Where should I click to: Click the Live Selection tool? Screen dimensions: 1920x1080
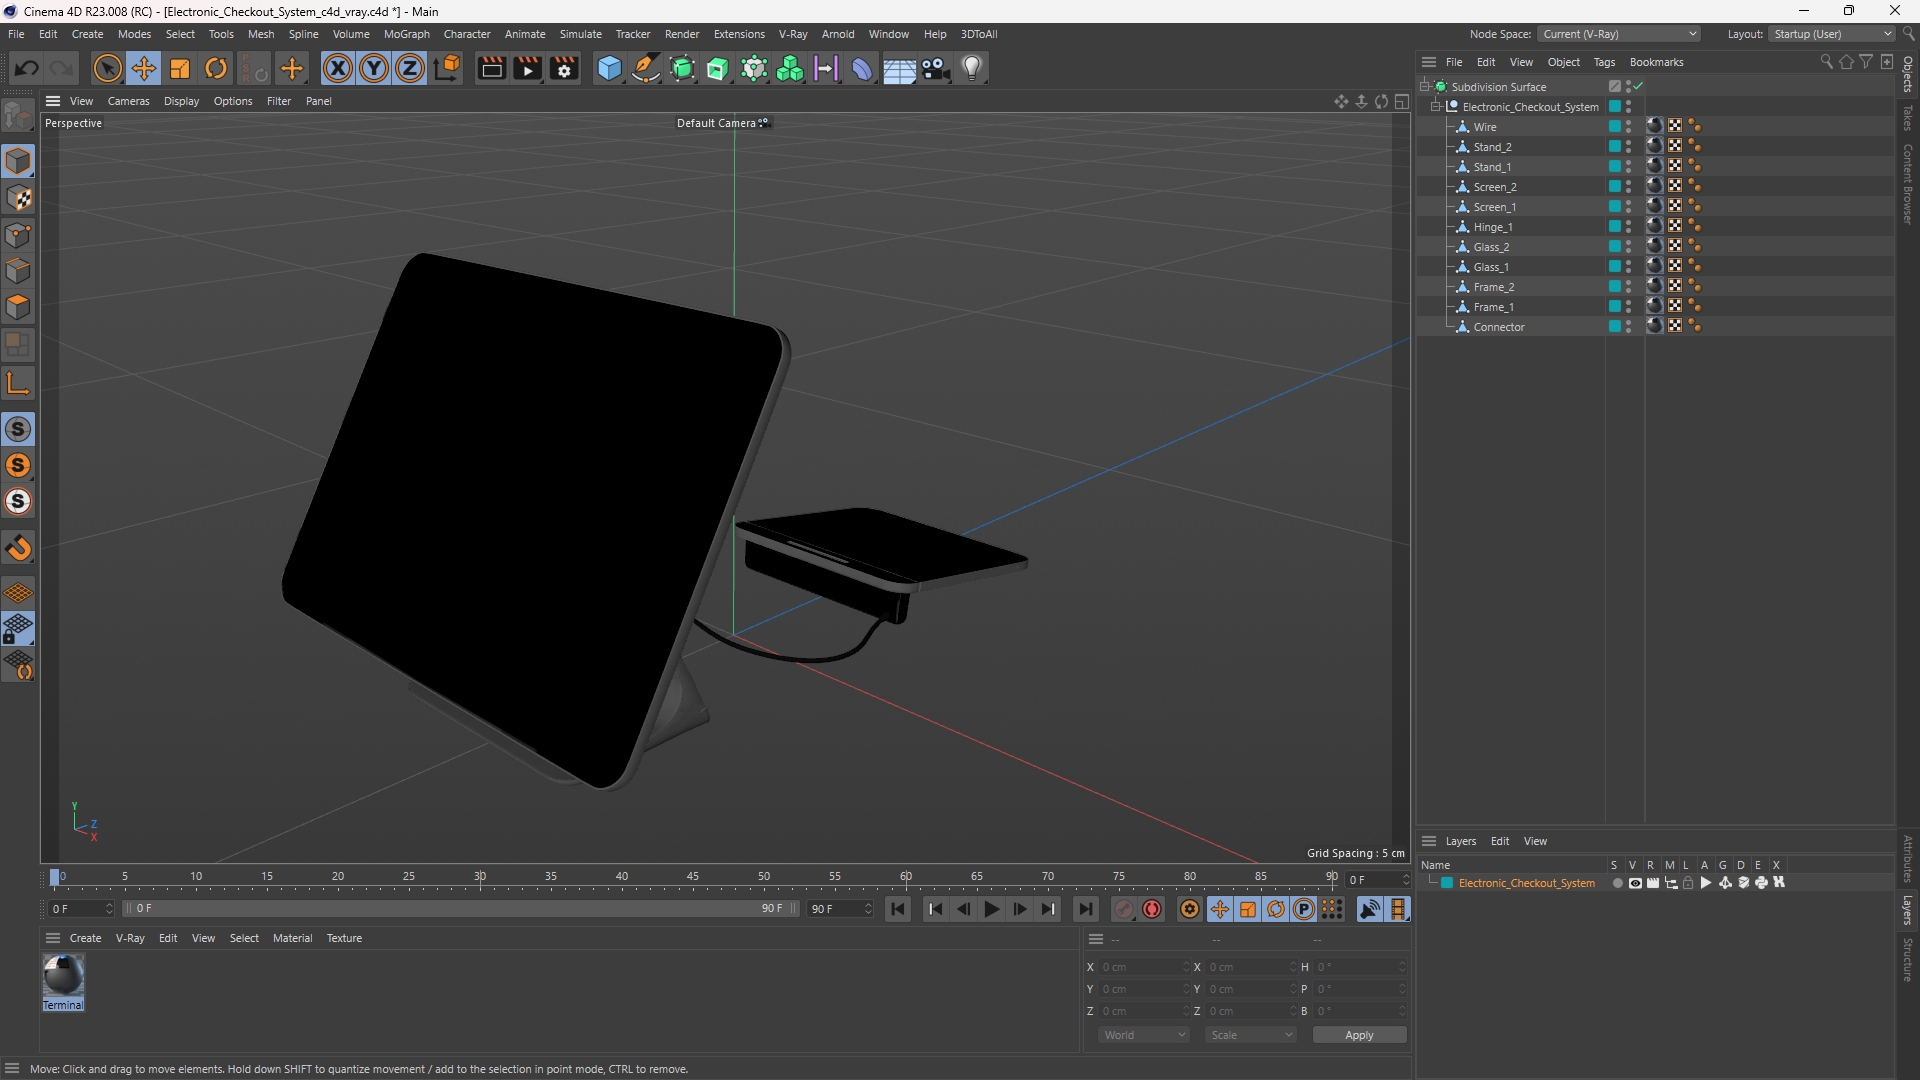(x=107, y=68)
